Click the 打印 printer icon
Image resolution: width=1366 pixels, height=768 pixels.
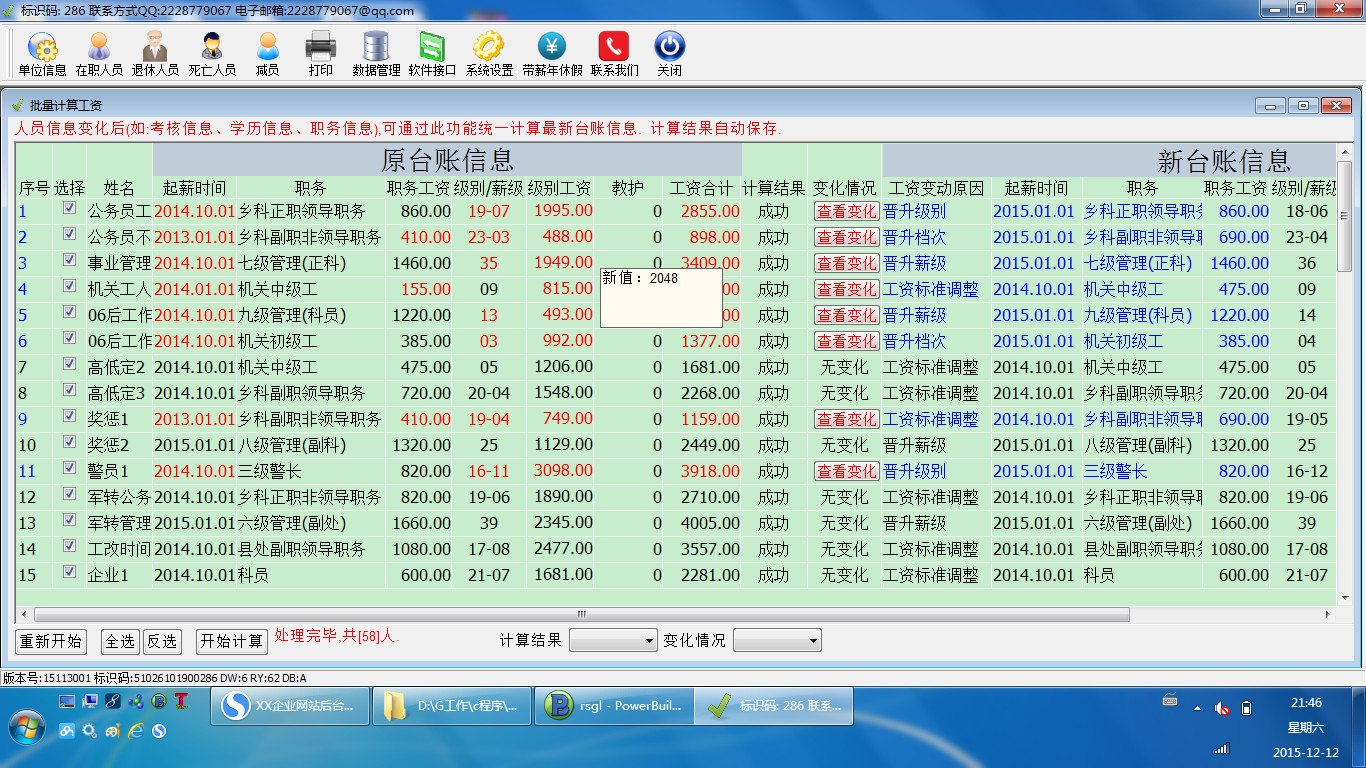320,47
